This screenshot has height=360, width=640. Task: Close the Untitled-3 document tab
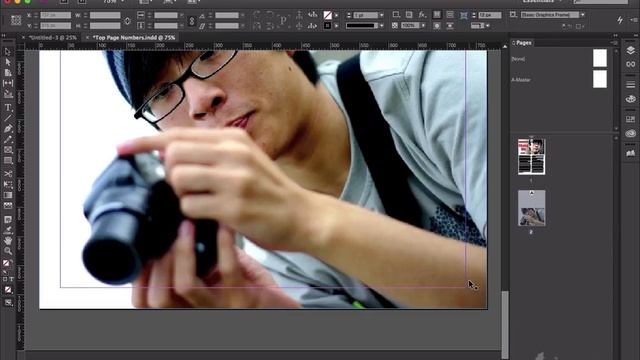pos(23,38)
